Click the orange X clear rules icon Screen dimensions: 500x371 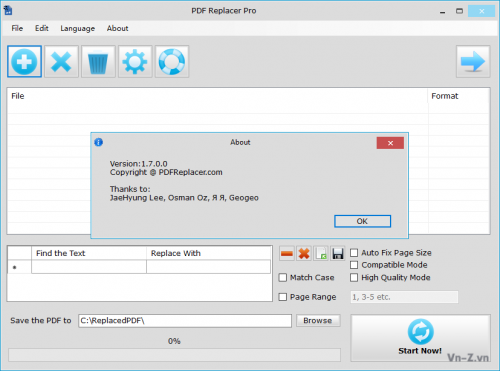tap(304, 254)
